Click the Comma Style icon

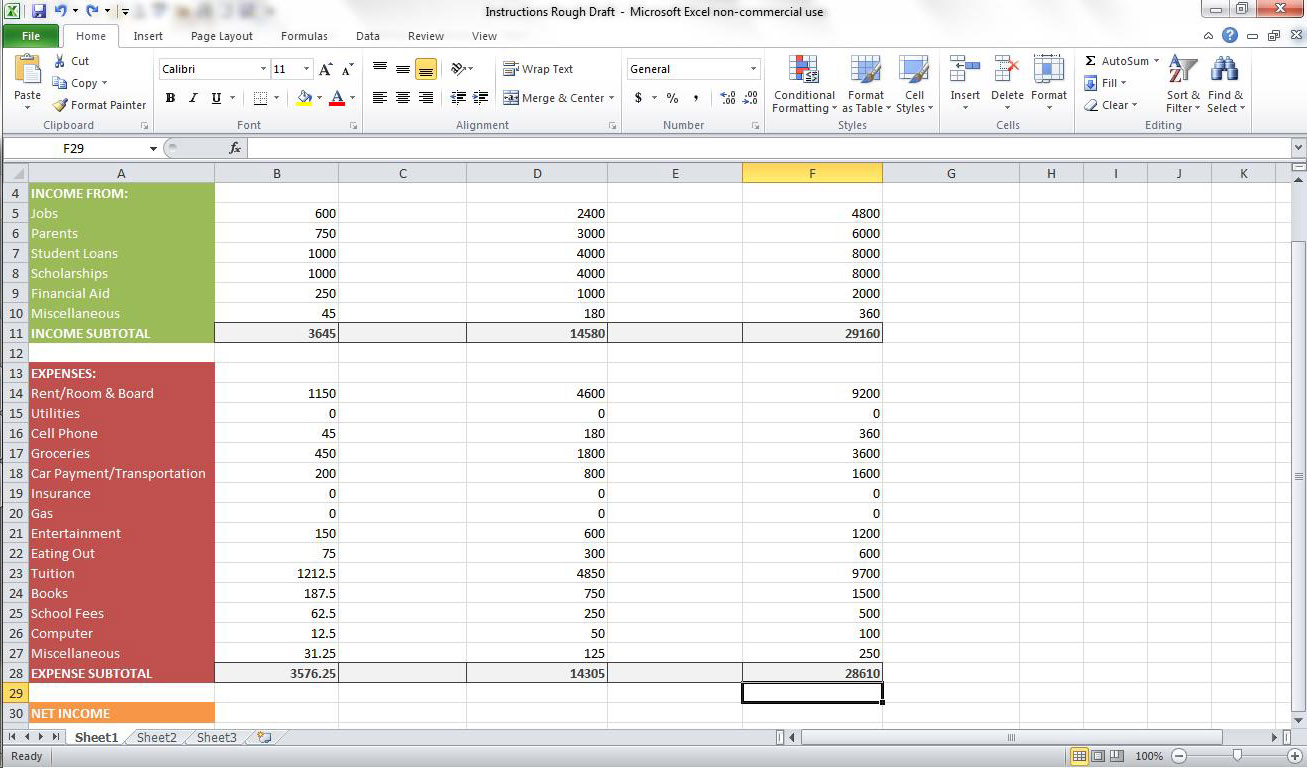[694, 98]
